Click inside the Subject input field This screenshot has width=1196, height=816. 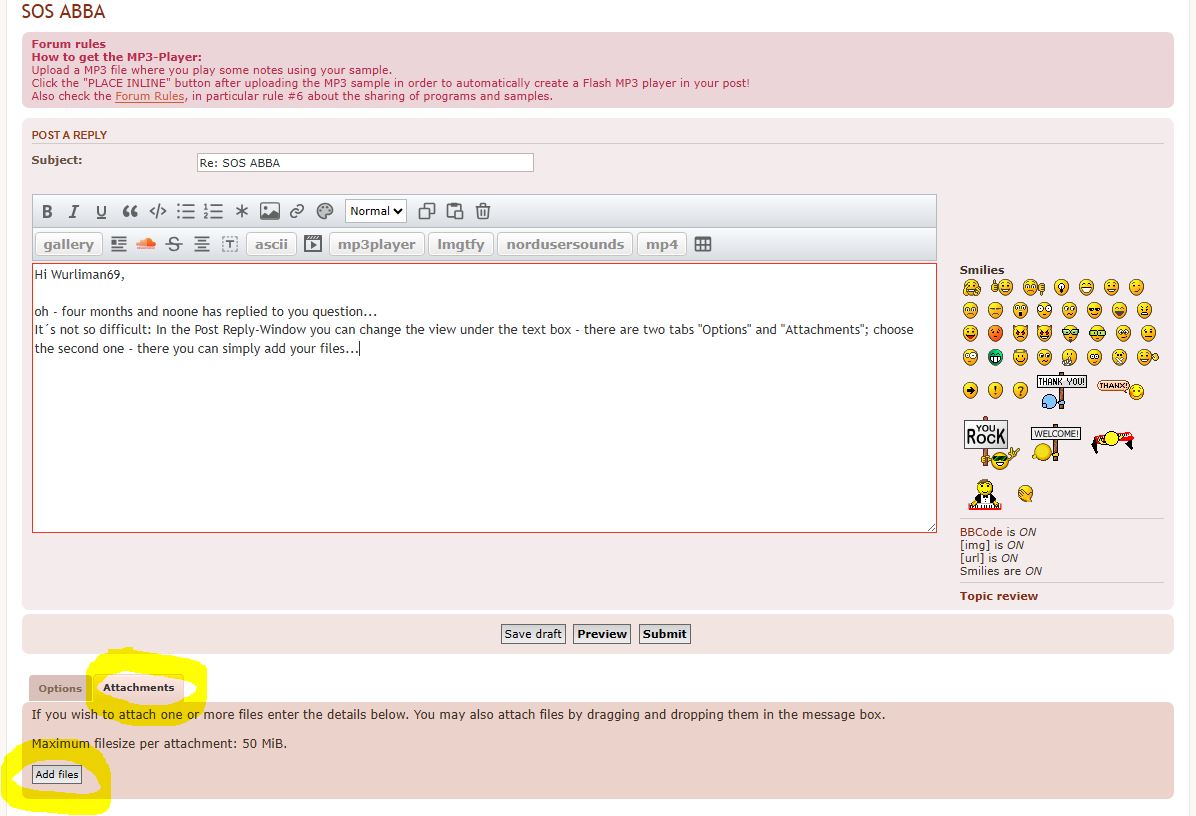pos(365,162)
